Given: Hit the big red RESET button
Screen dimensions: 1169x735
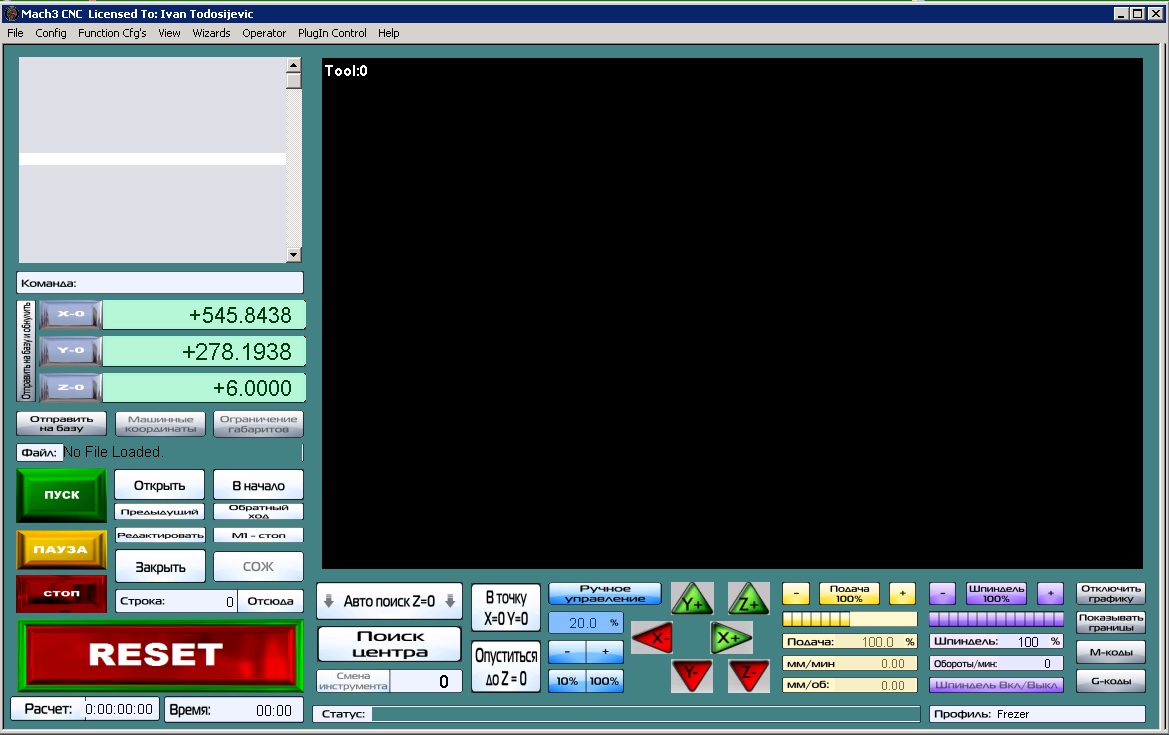Looking at the screenshot, I should point(160,655).
